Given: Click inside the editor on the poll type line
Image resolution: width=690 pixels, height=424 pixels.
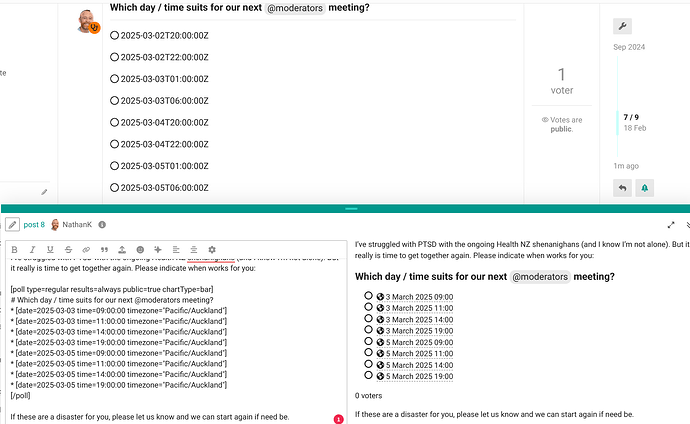Looking at the screenshot, I should tap(112, 289).
